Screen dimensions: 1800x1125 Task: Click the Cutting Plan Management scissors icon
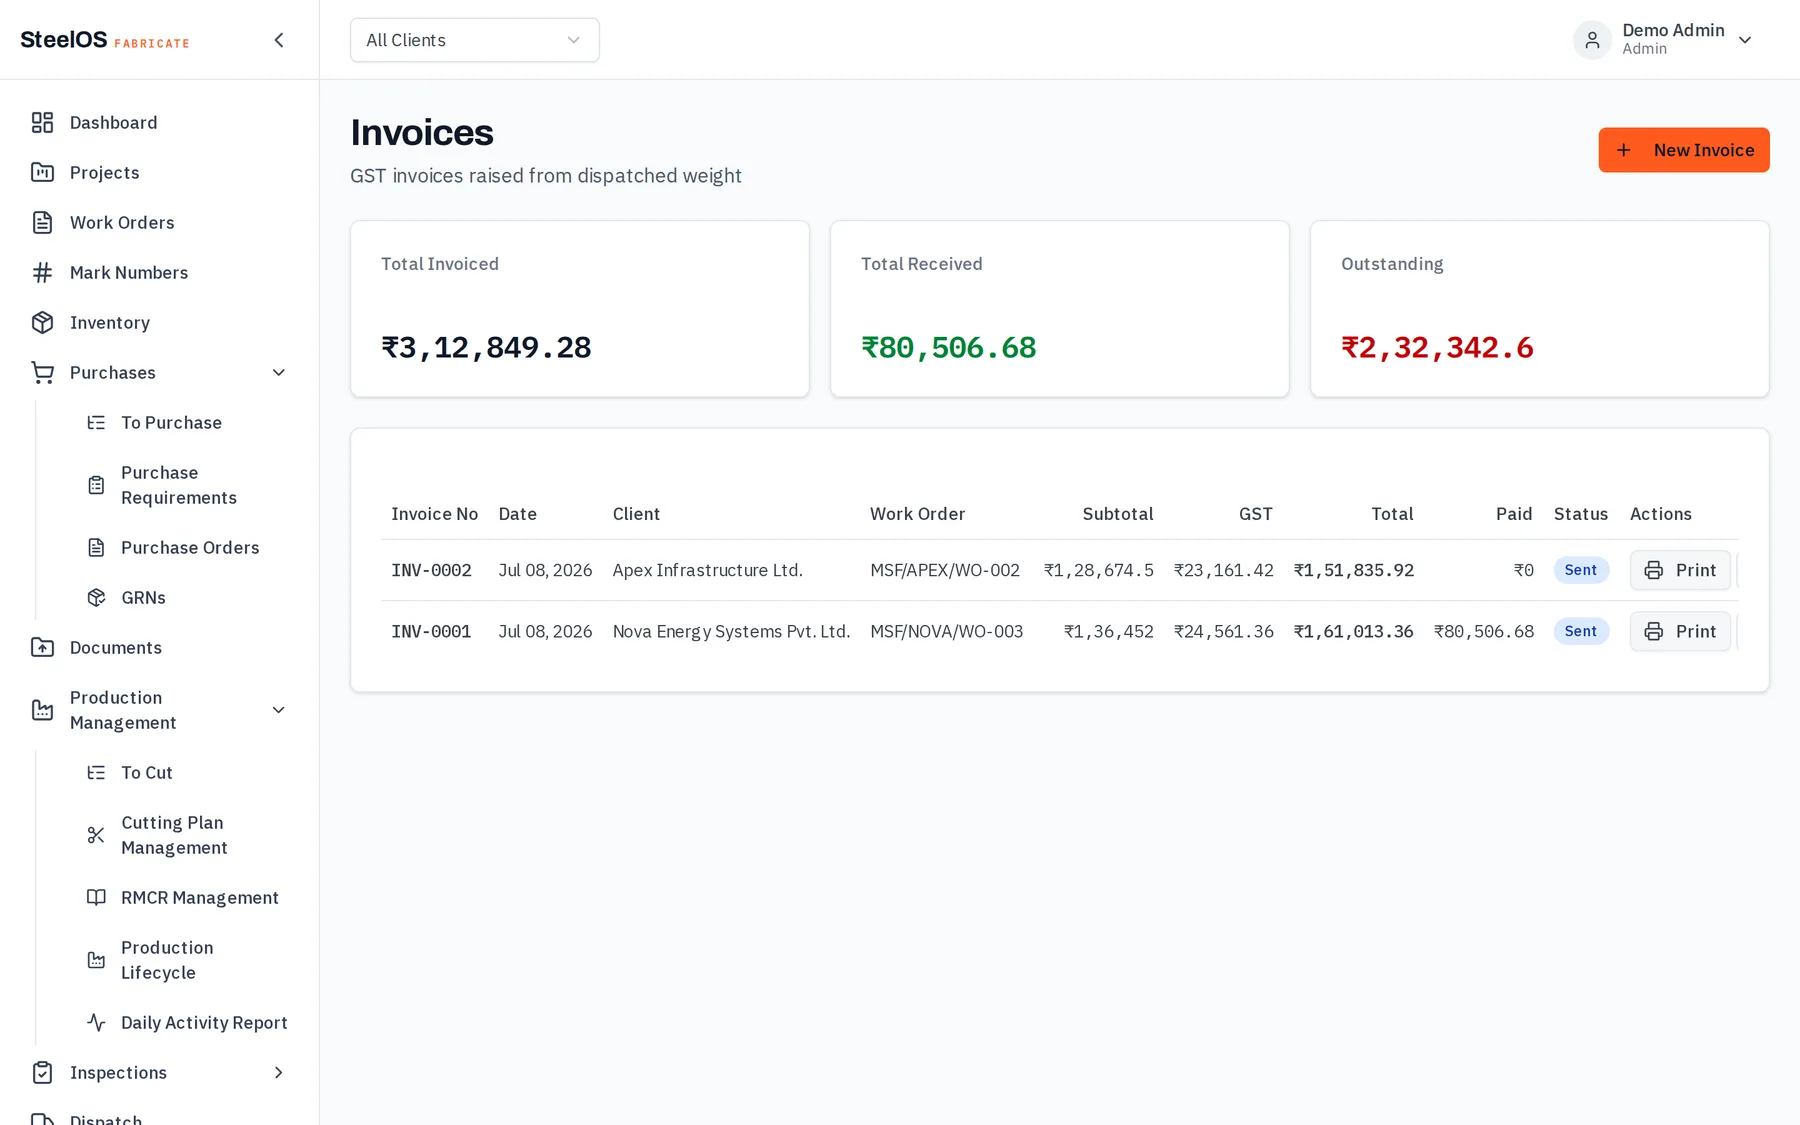click(x=96, y=835)
